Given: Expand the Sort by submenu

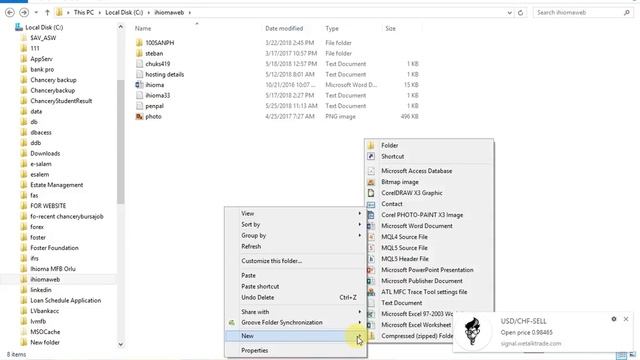Looking at the screenshot, I should tap(296, 224).
